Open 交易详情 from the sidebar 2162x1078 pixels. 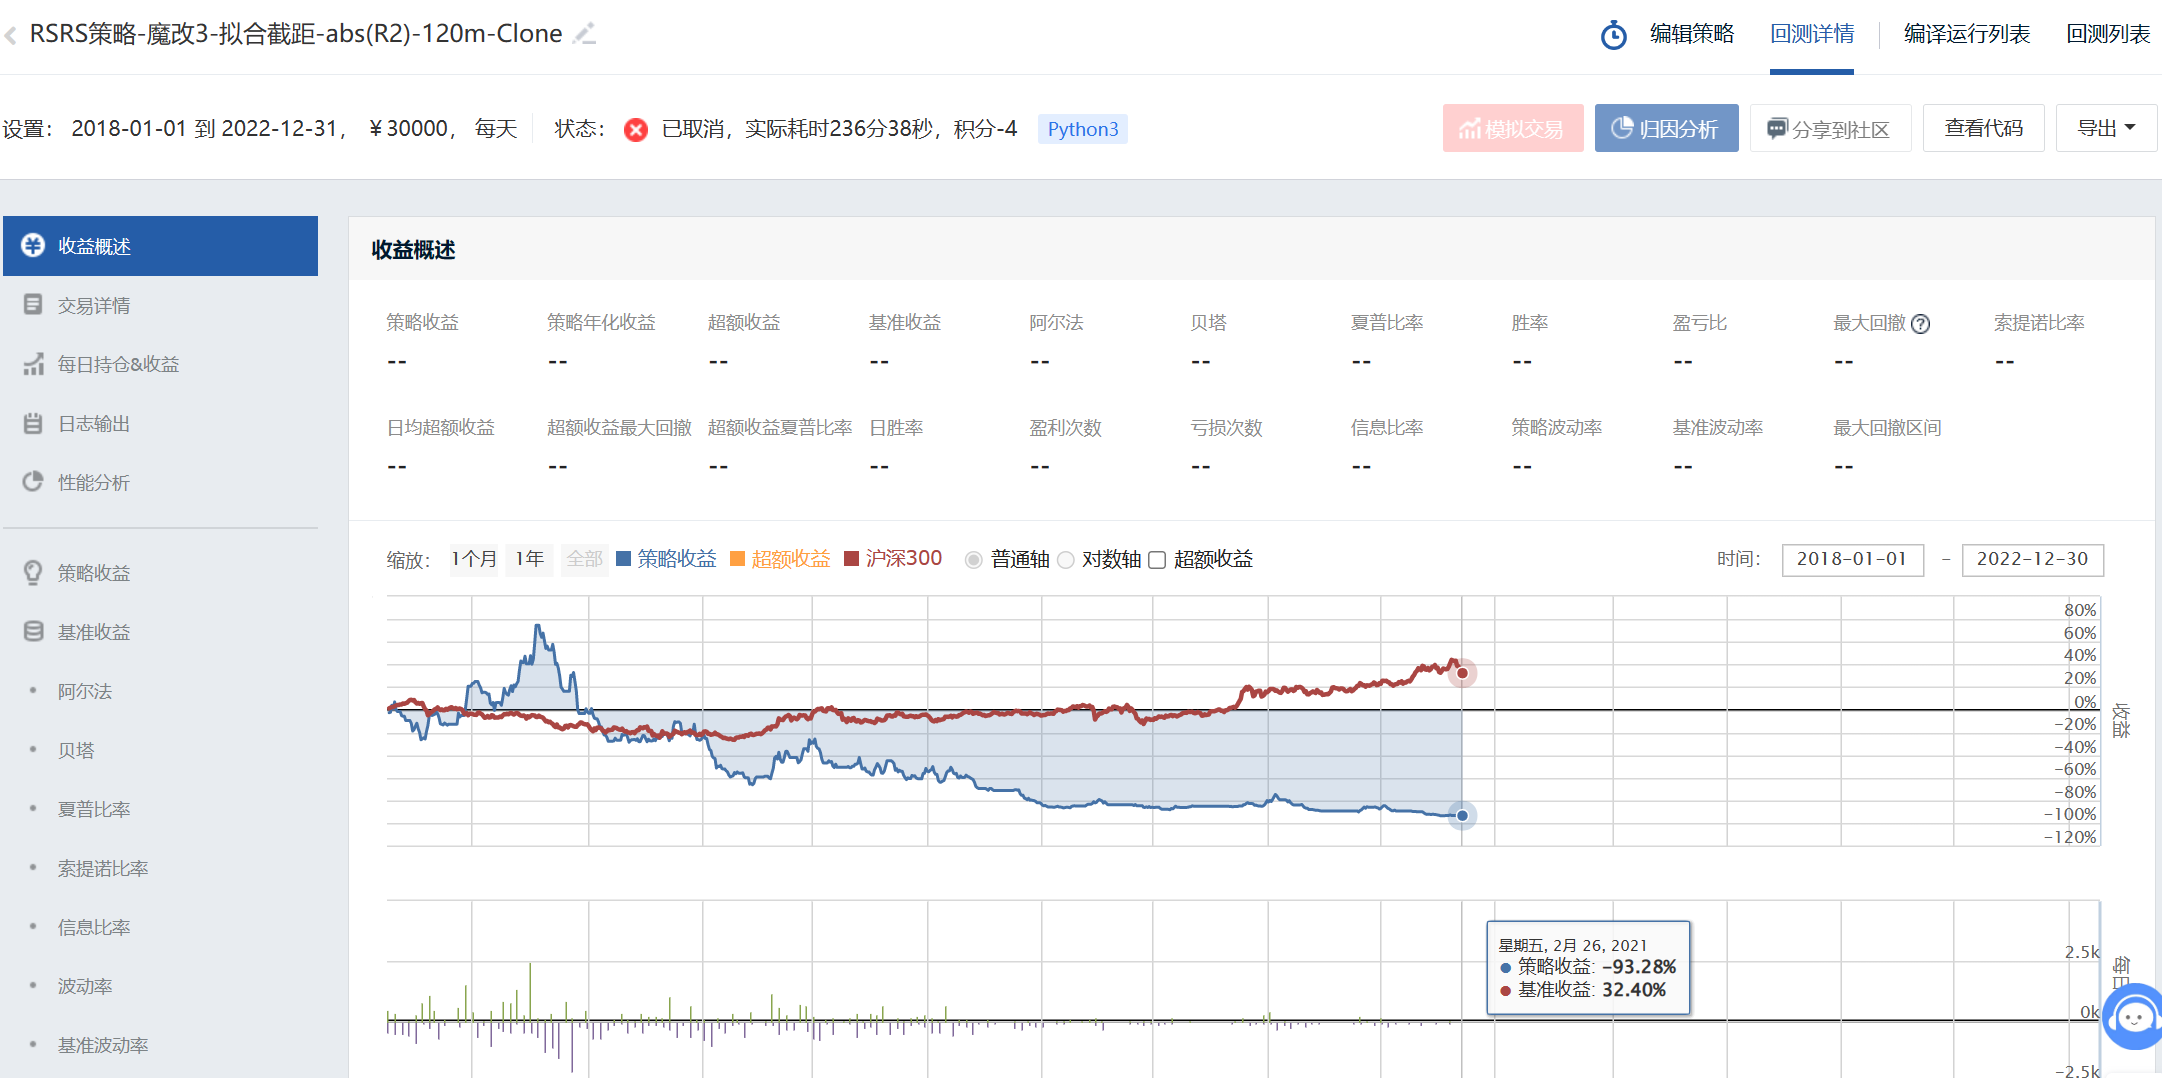93,305
